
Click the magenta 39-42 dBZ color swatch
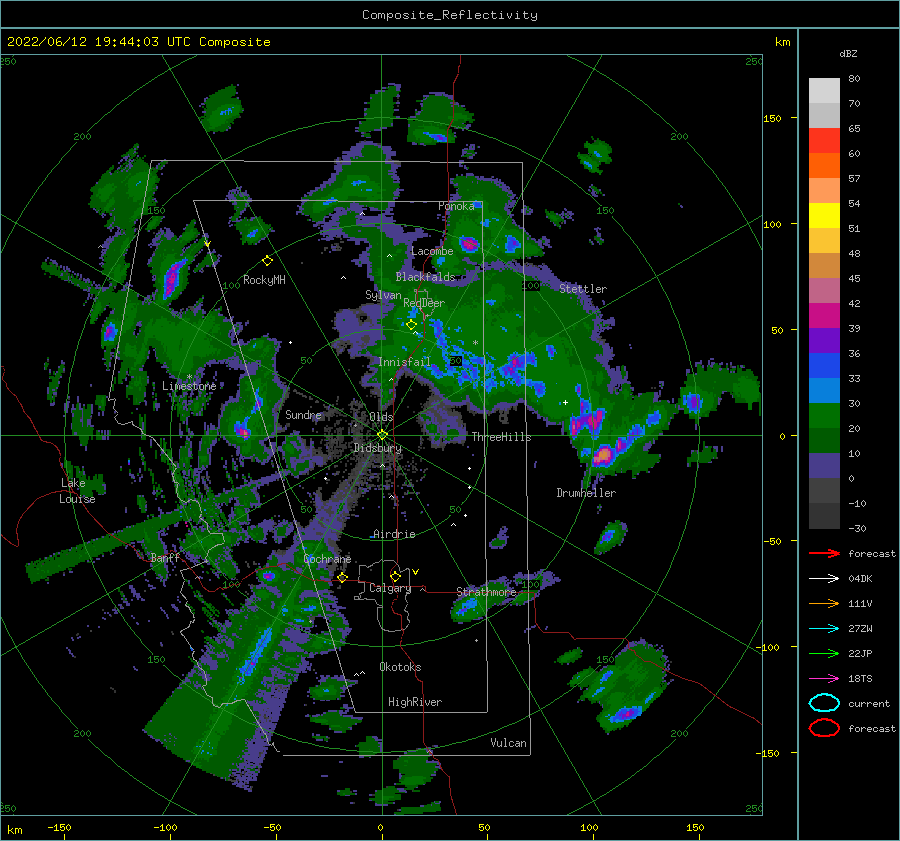[x=824, y=316]
